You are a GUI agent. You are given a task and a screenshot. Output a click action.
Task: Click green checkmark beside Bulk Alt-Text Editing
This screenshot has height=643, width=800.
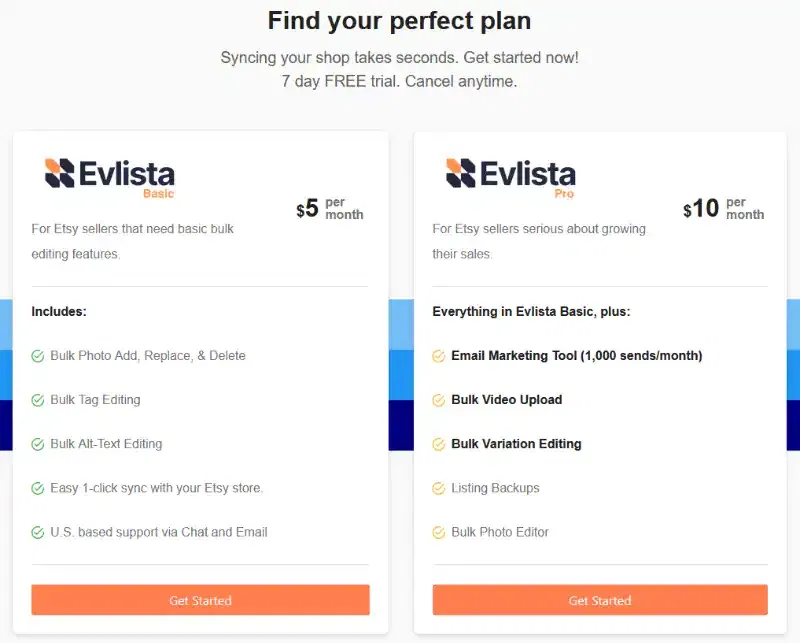(38, 444)
